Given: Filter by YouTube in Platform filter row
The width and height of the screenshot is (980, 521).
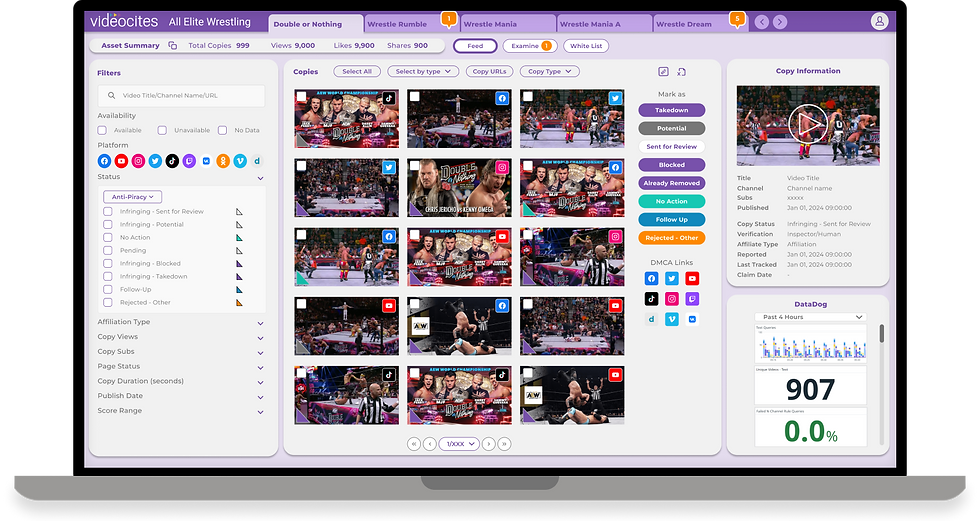Looking at the screenshot, I should pyautogui.click(x=121, y=161).
